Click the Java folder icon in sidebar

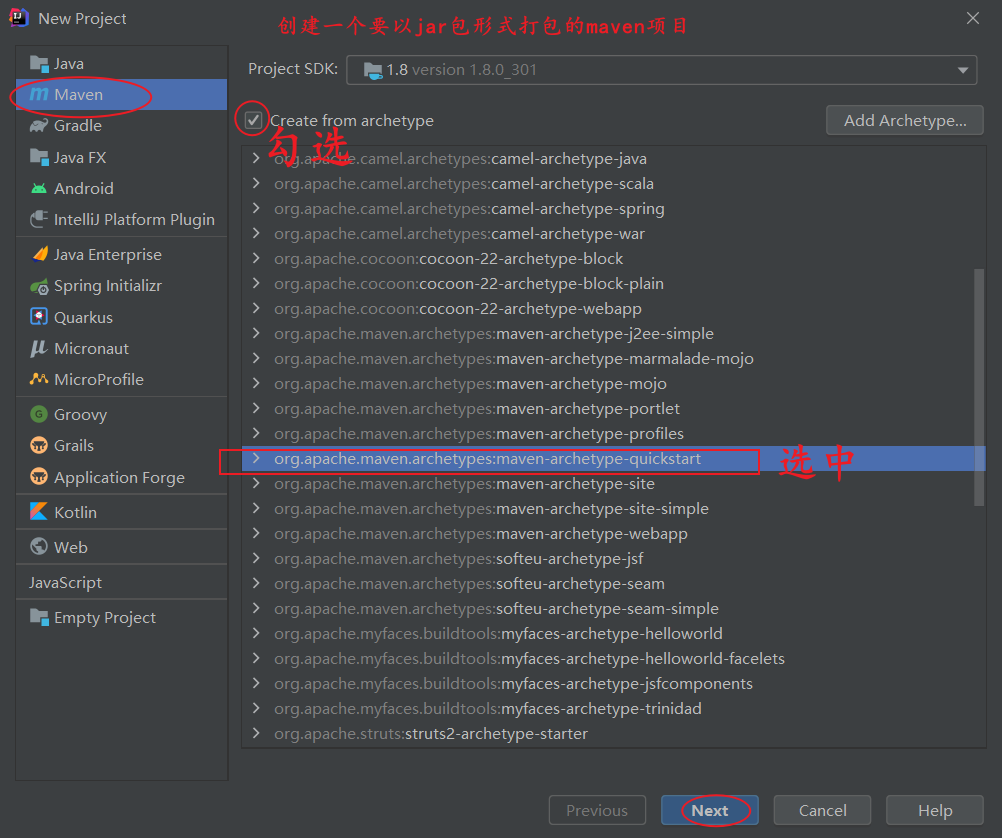tap(39, 64)
